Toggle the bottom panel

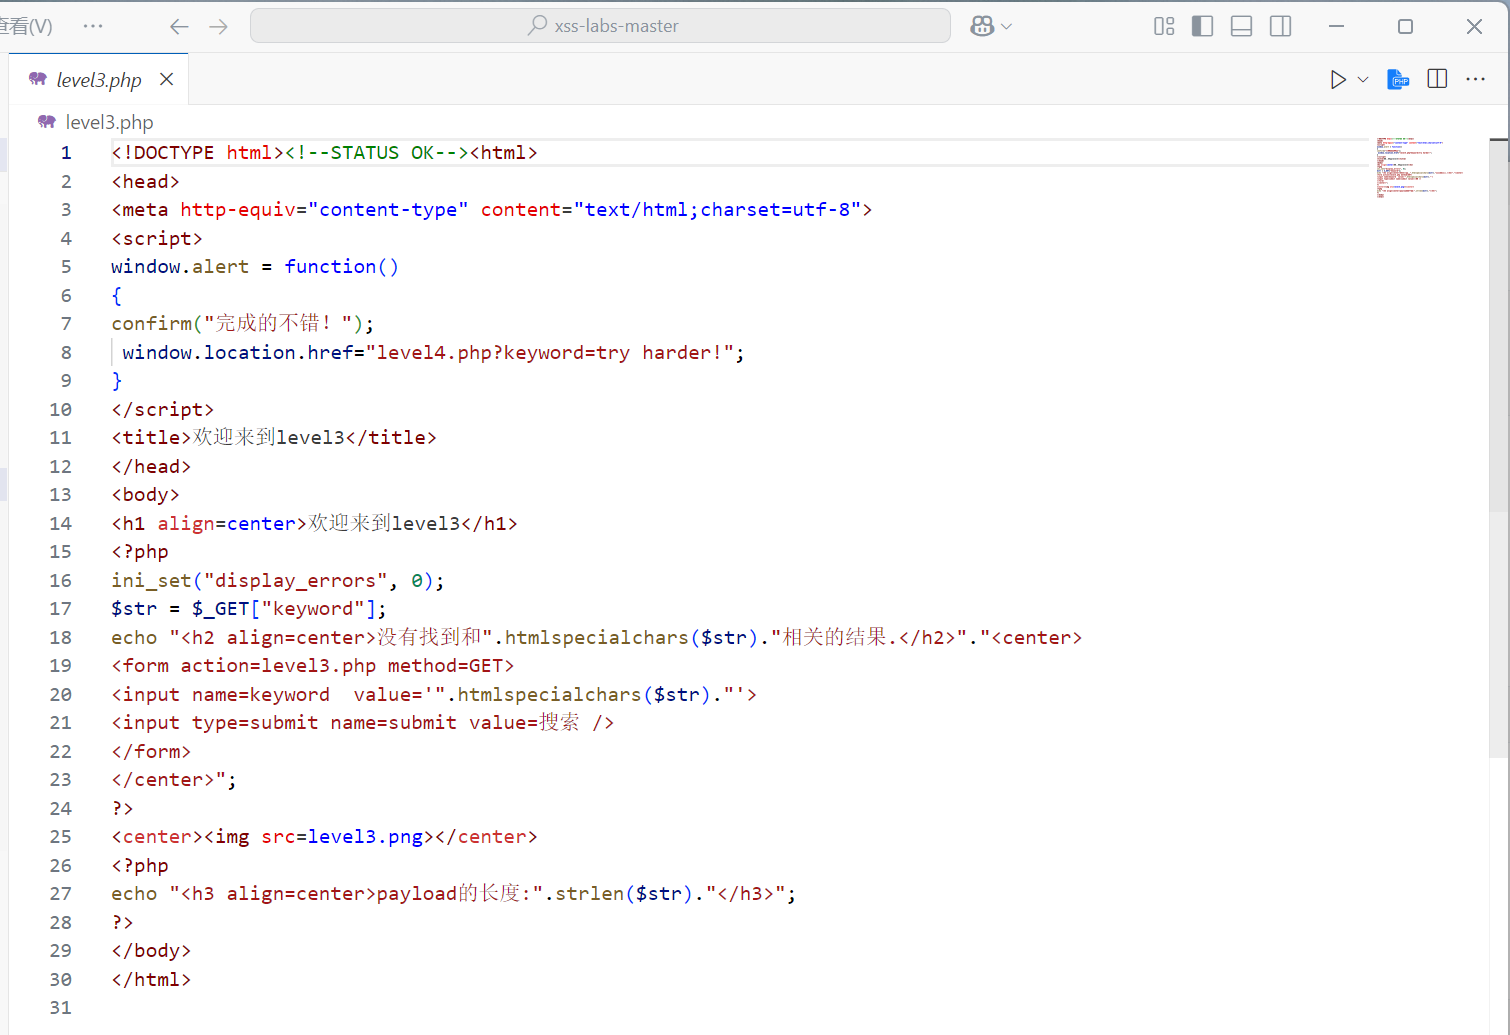pos(1241,26)
